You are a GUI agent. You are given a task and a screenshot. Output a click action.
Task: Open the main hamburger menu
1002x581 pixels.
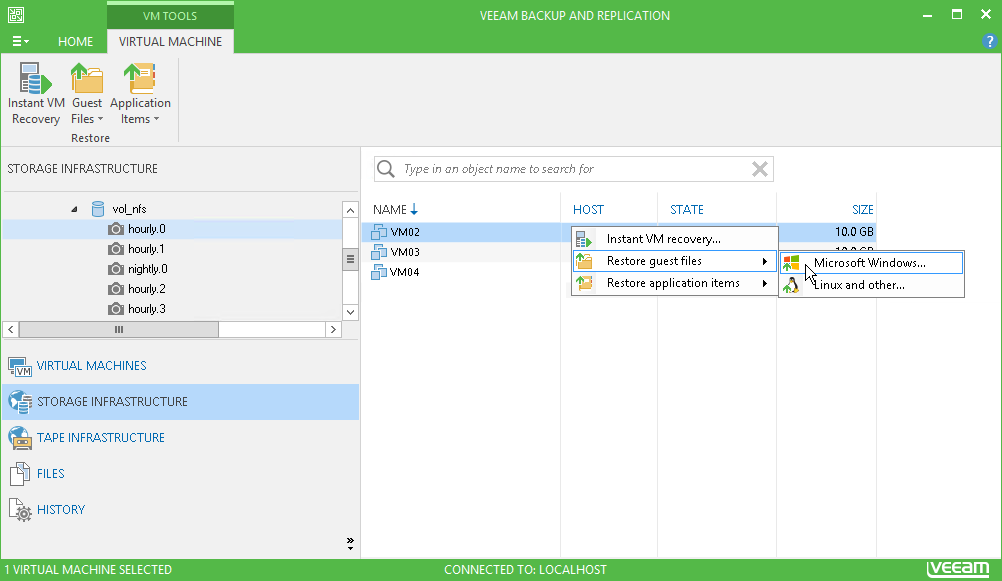coord(20,42)
